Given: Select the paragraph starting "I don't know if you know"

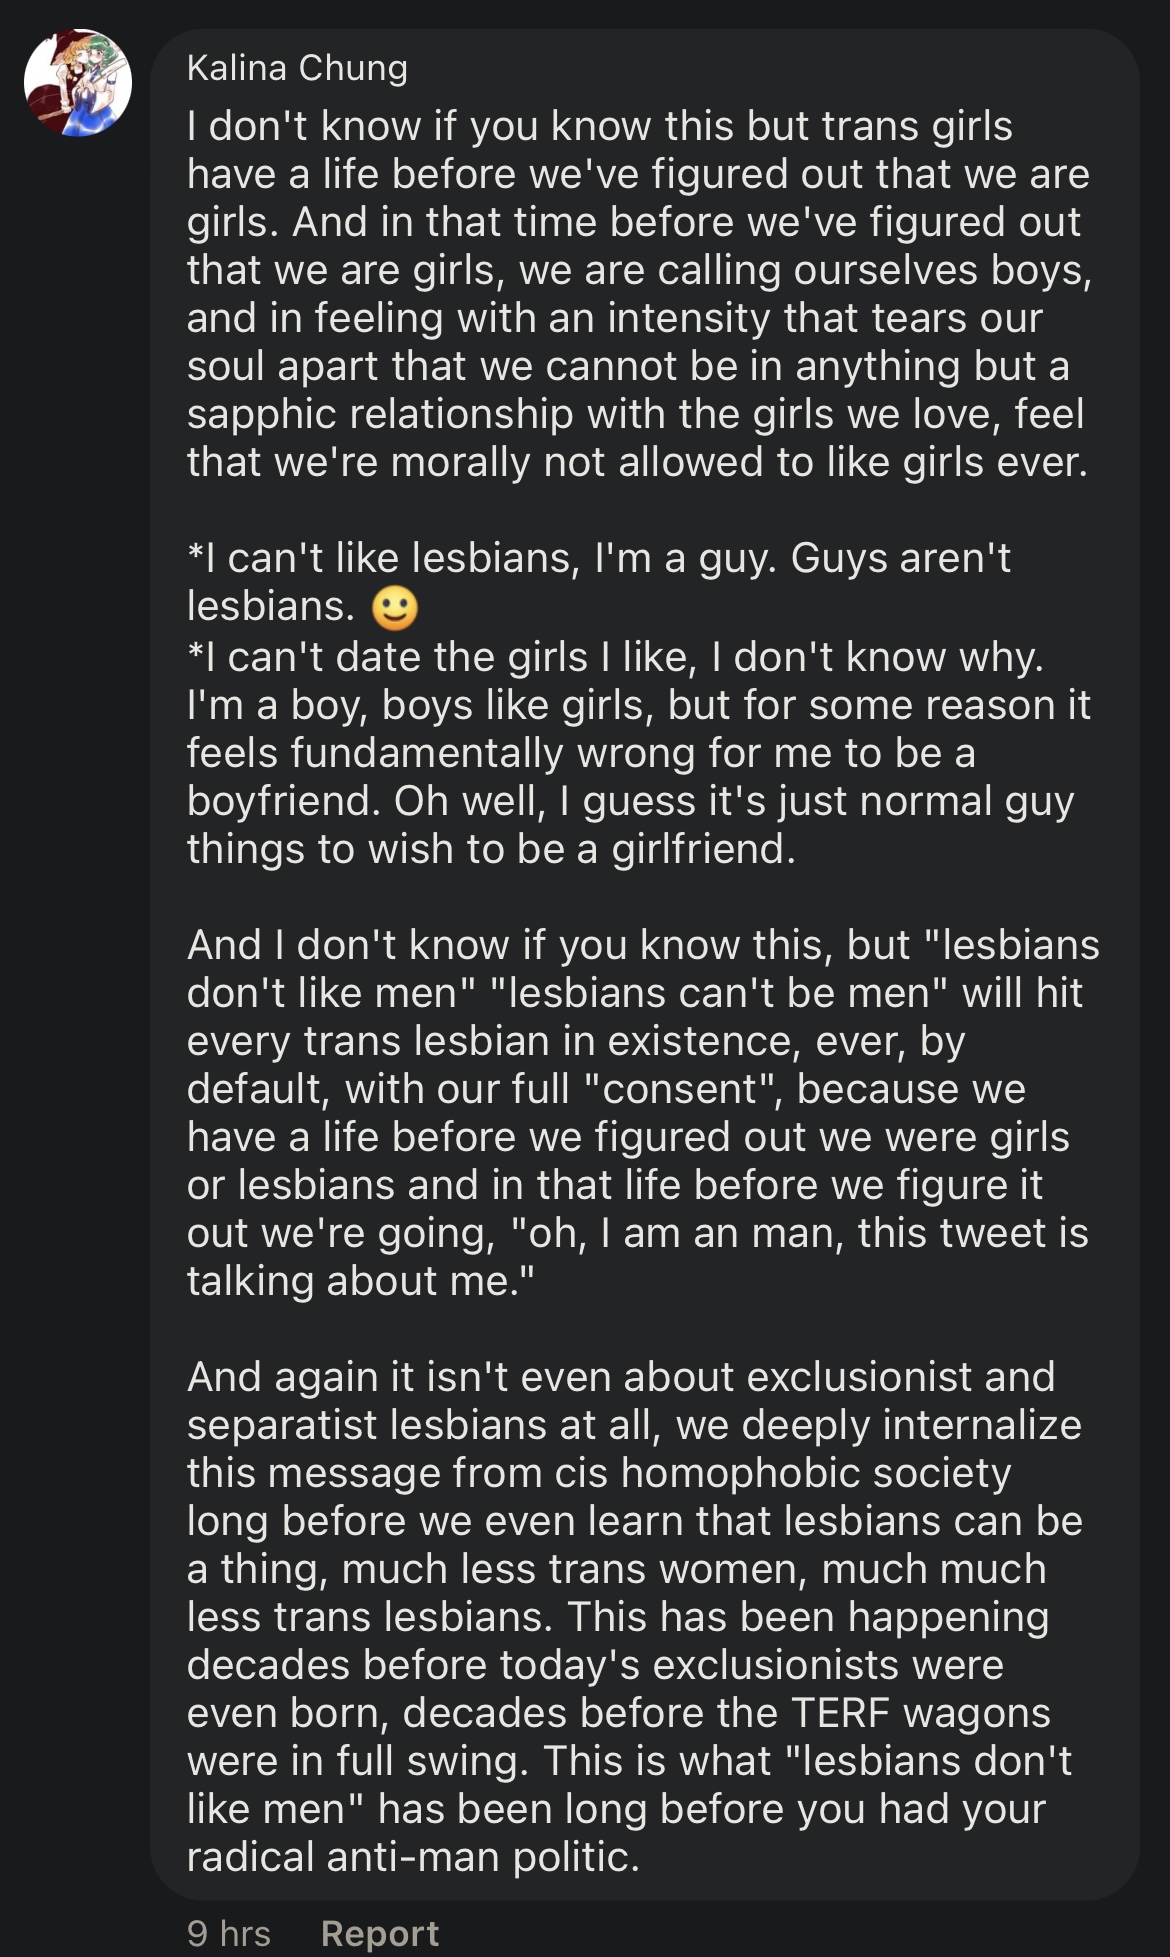Looking at the screenshot, I should click(639, 294).
